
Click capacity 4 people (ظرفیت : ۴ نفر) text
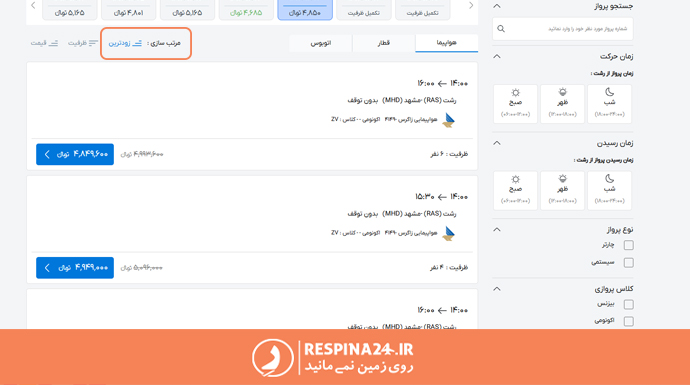coord(449,267)
